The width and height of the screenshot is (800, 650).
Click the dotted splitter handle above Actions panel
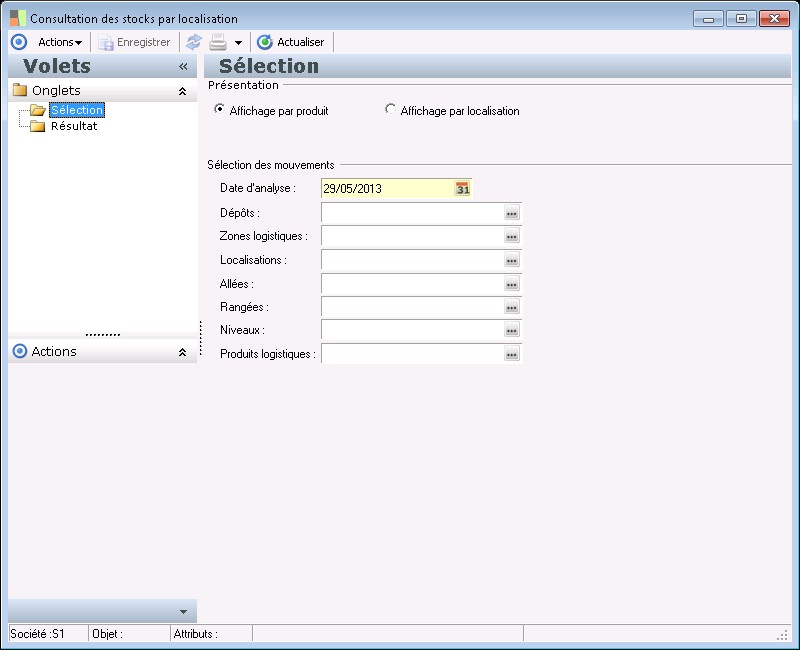click(103, 335)
